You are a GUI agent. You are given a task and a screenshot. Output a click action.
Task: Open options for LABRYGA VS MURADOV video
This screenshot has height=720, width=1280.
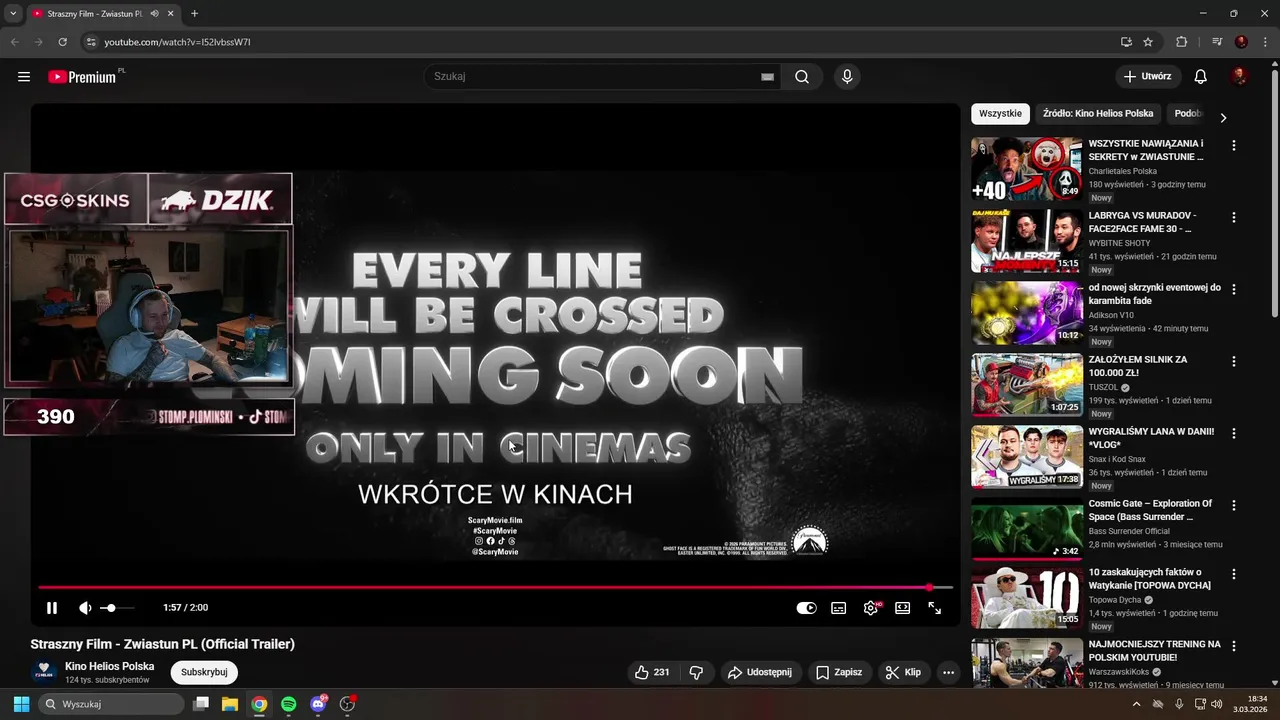tap(1234, 217)
